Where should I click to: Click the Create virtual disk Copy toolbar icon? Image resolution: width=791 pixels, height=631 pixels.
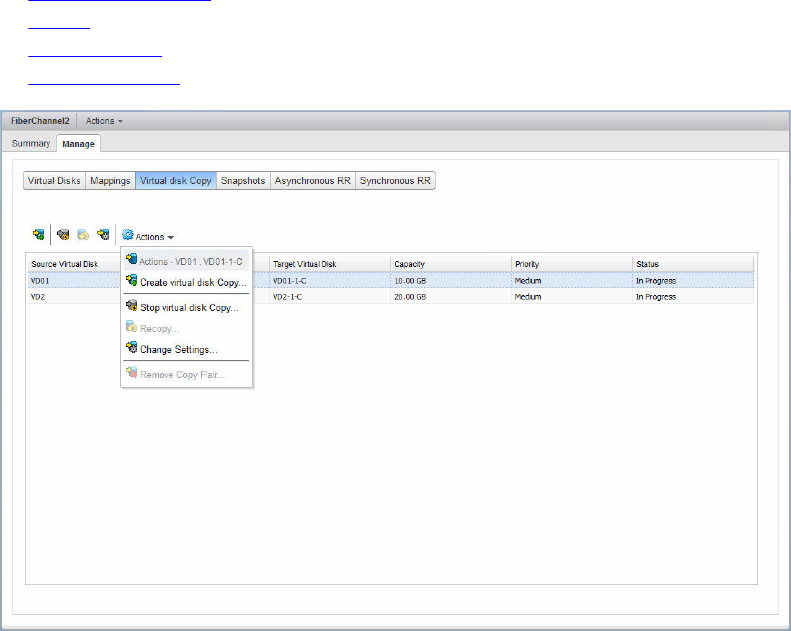(38, 235)
